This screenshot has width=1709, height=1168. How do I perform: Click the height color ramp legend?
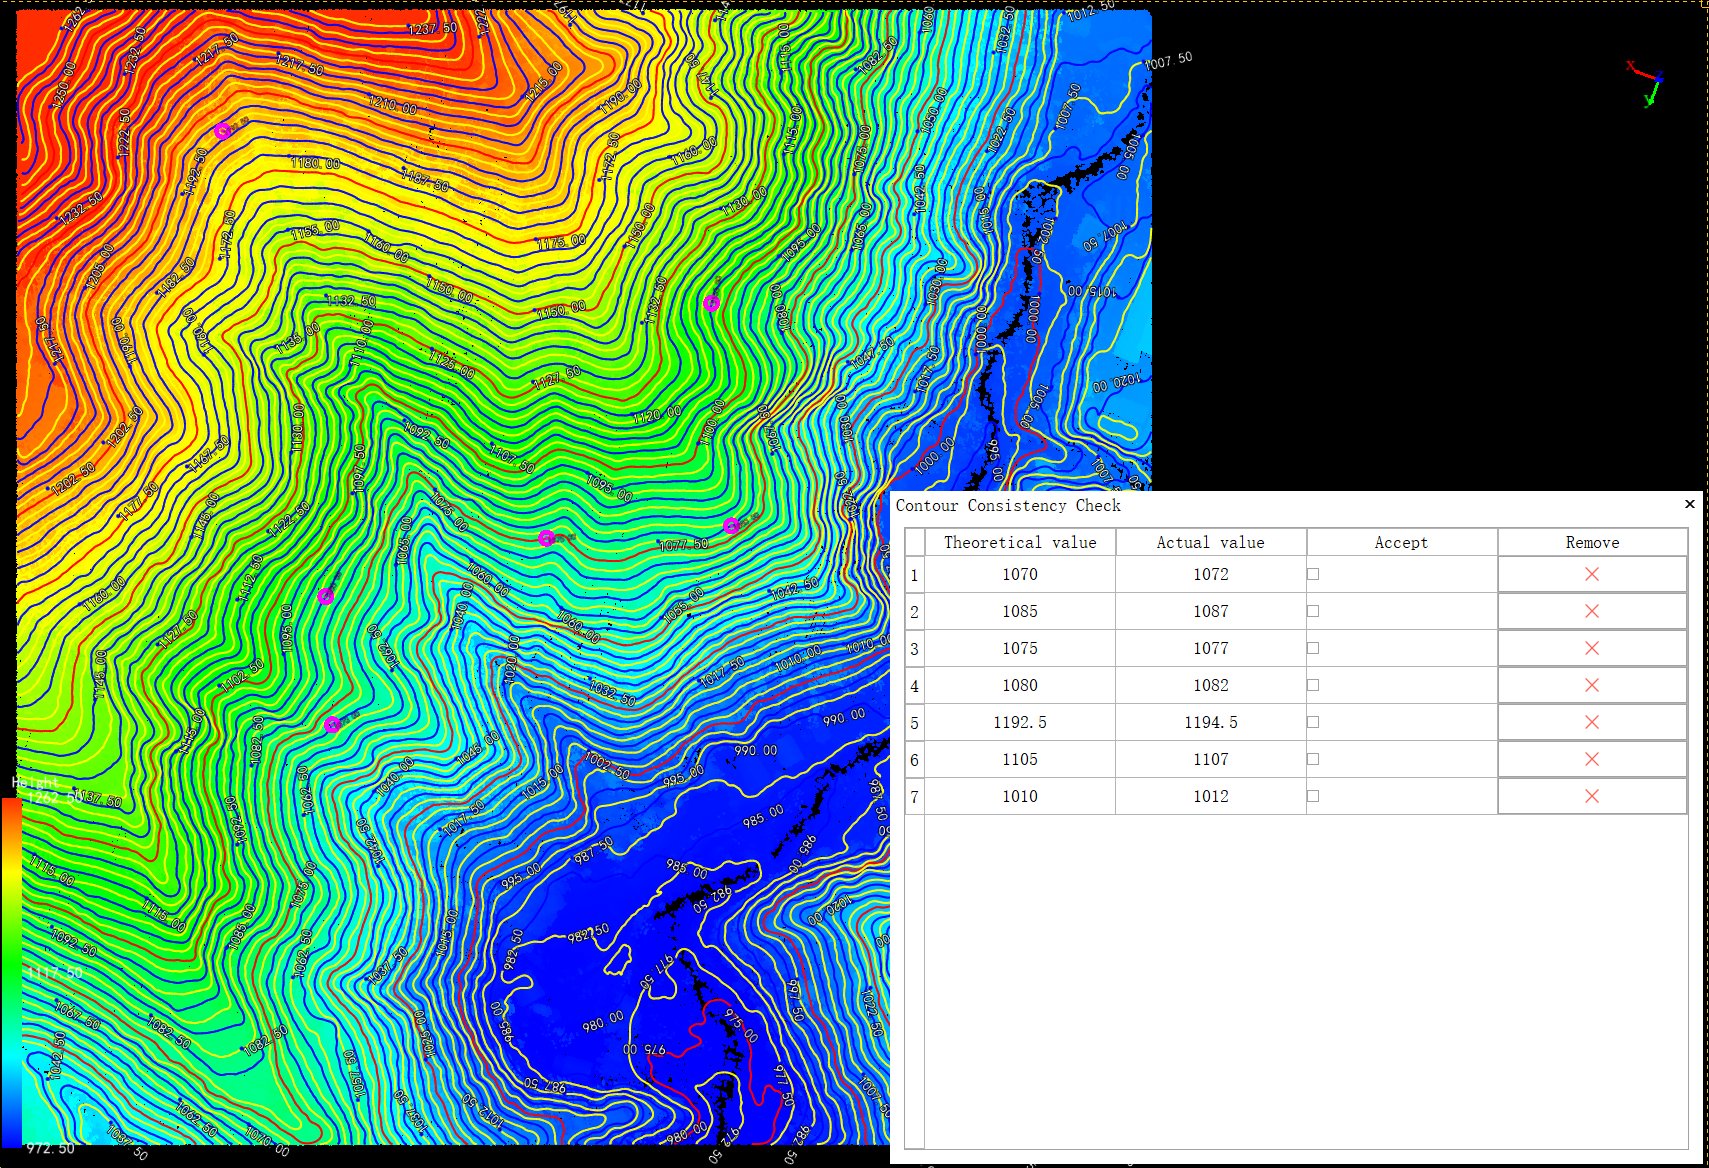pos(11,970)
